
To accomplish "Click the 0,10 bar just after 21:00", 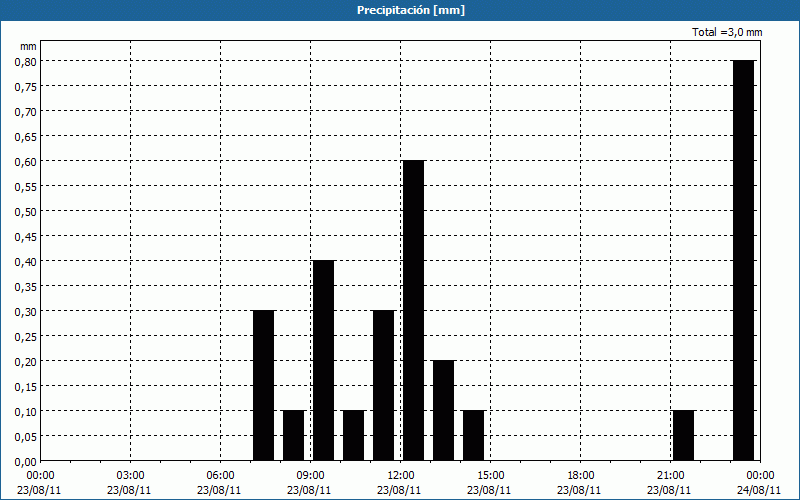I will click(x=684, y=435).
